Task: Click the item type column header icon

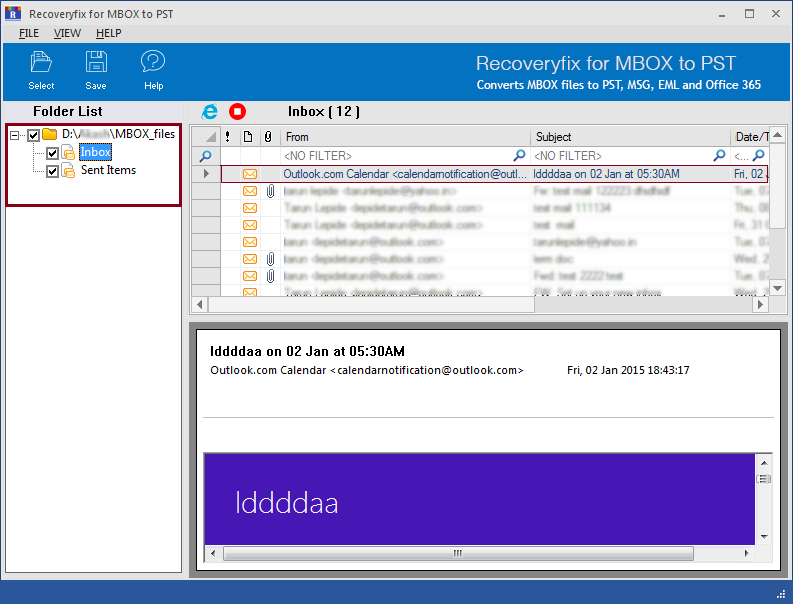Action: pyautogui.click(x=248, y=137)
